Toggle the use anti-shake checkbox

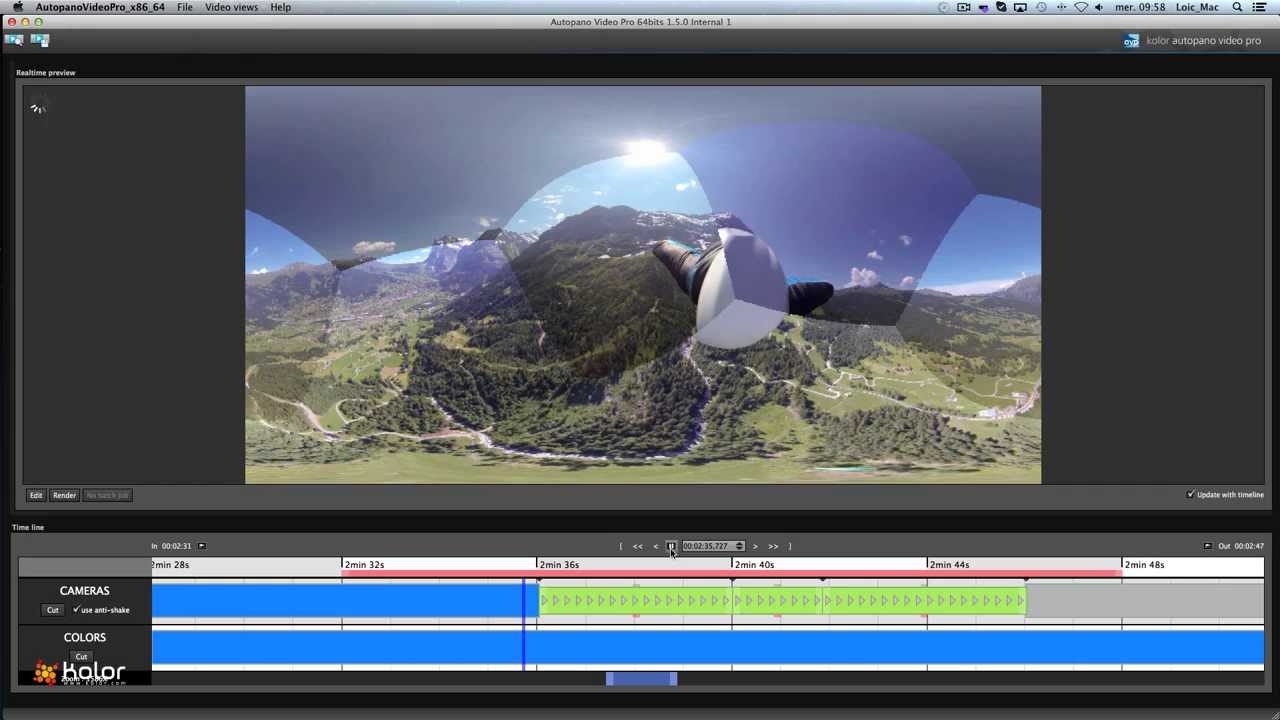(76, 609)
